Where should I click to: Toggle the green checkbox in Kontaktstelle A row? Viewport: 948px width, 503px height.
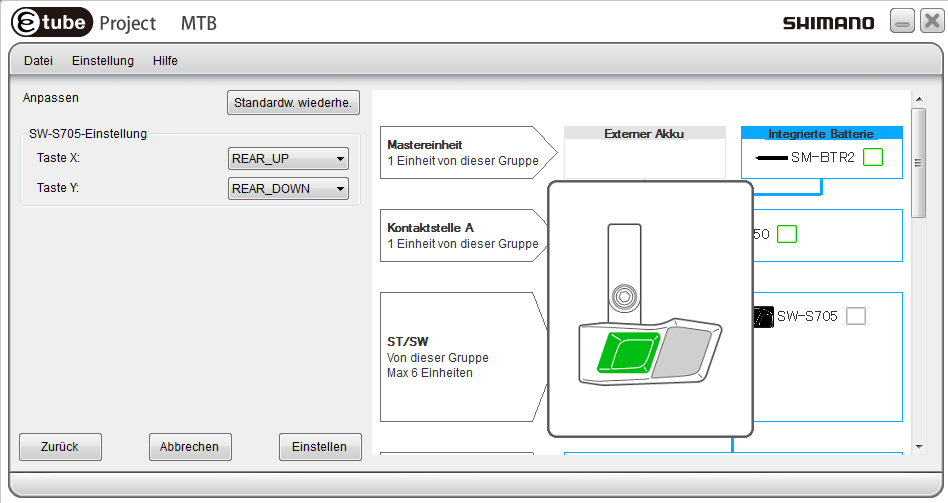[x=787, y=234]
